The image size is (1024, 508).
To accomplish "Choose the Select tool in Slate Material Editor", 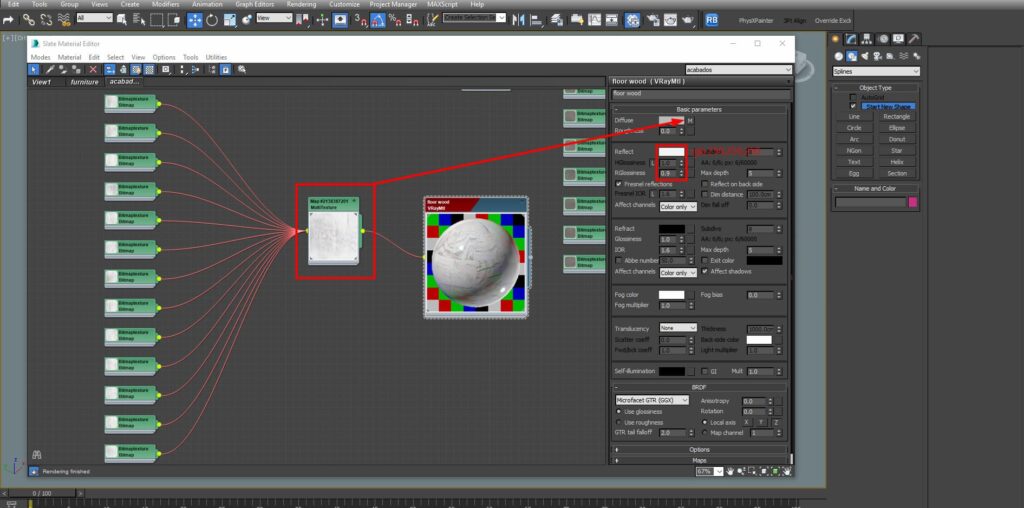I will [34, 69].
